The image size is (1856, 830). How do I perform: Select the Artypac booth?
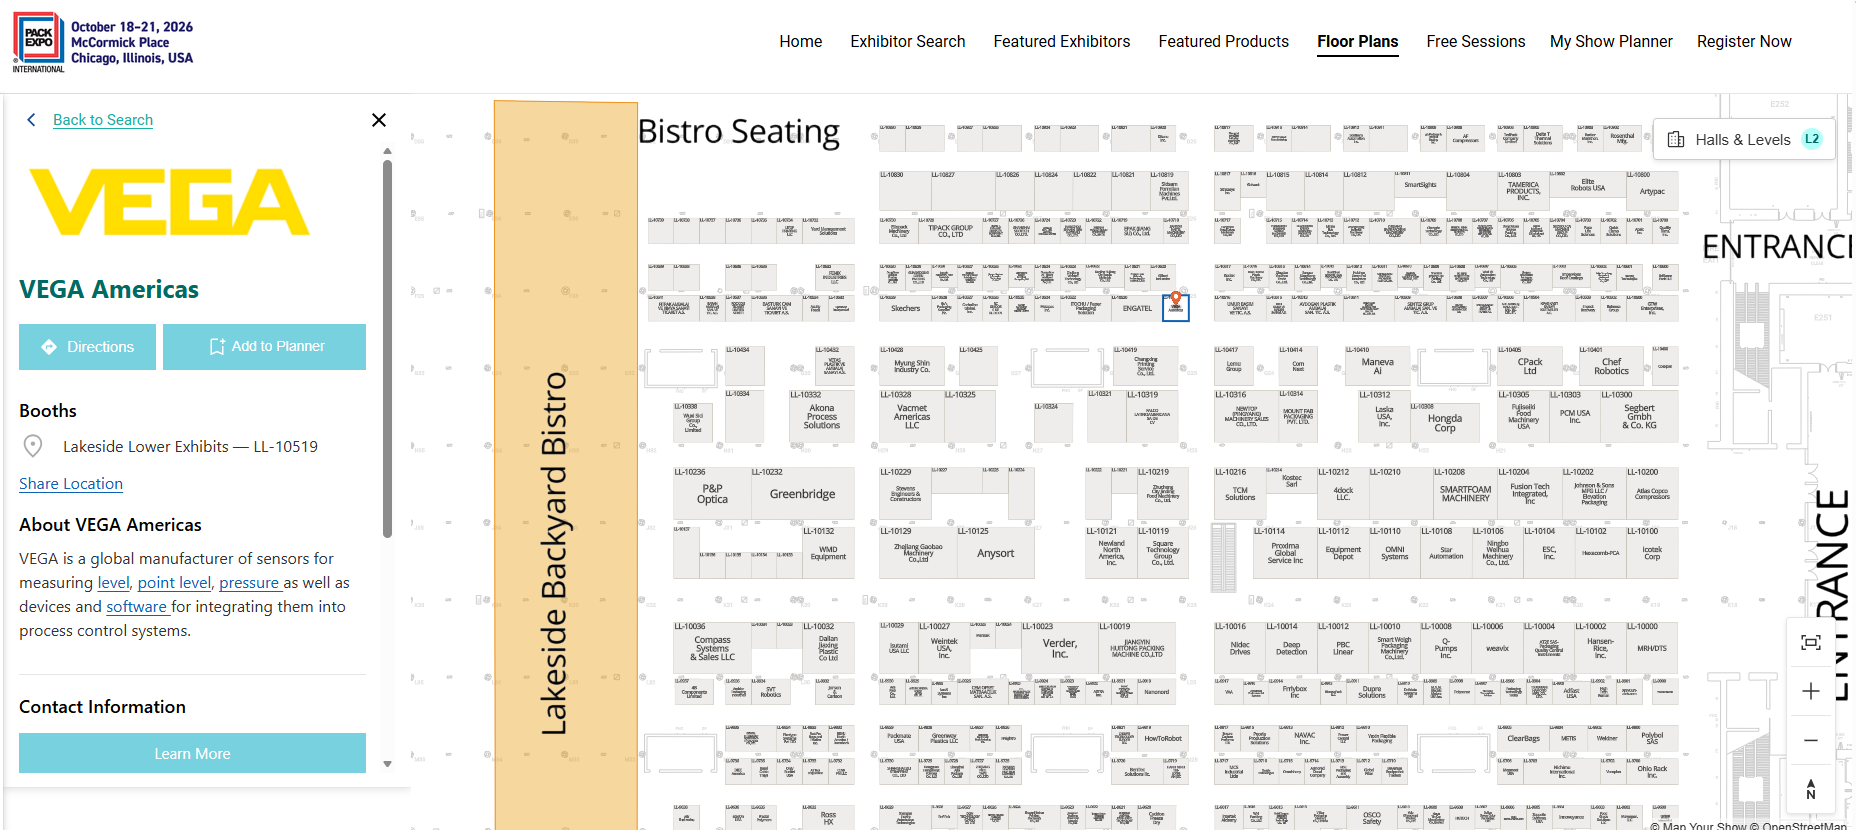pyautogui.click(x=1652, y=191)
